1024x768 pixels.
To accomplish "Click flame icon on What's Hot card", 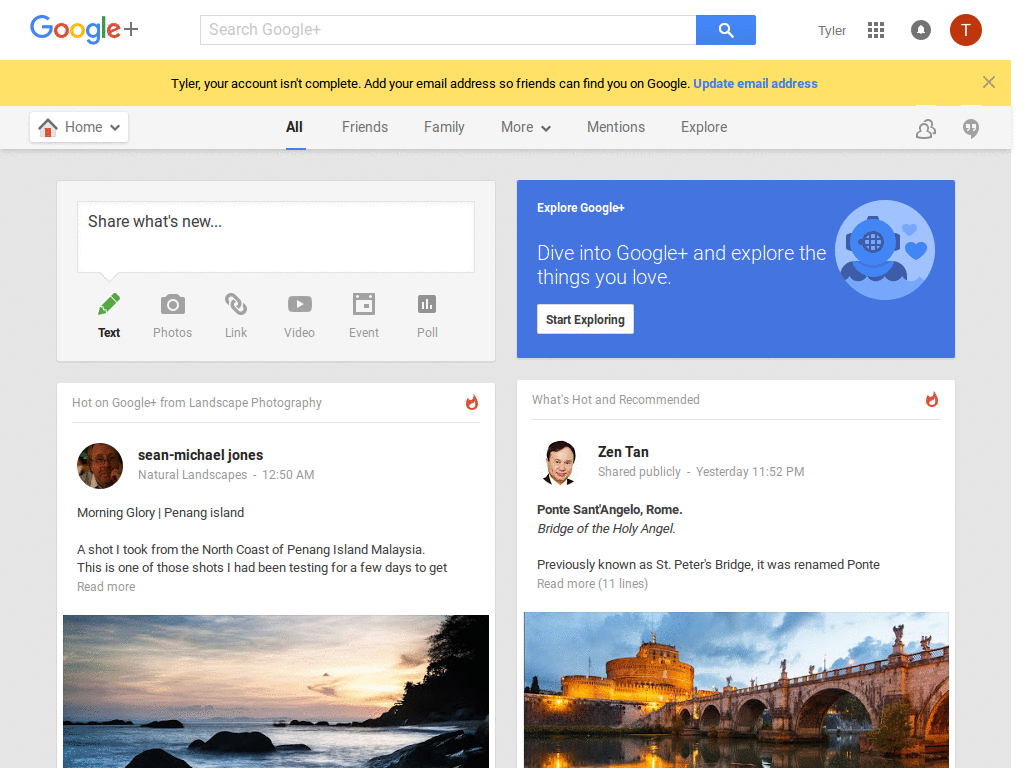I will point(932,399).
